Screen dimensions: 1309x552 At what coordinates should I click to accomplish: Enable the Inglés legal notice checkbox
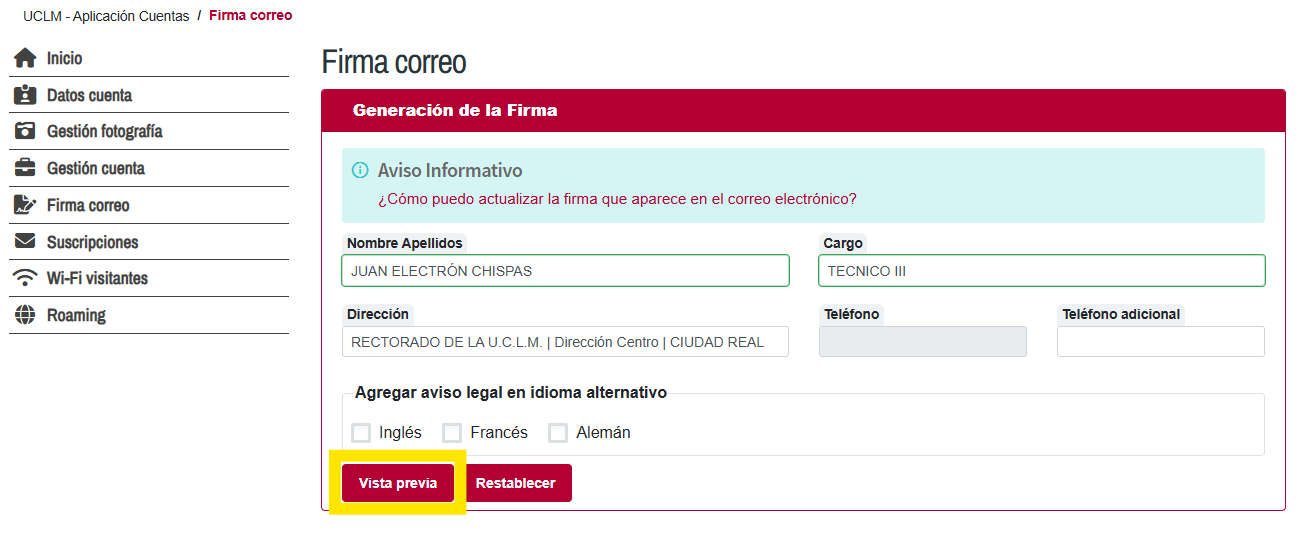pos(361,433)
